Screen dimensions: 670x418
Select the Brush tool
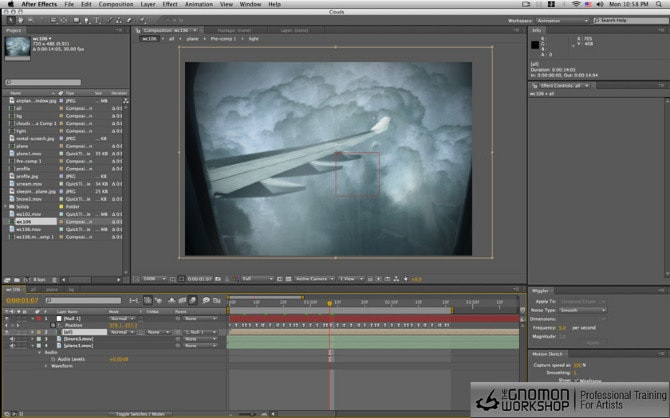pyautogui.click(x=109, y=20)
